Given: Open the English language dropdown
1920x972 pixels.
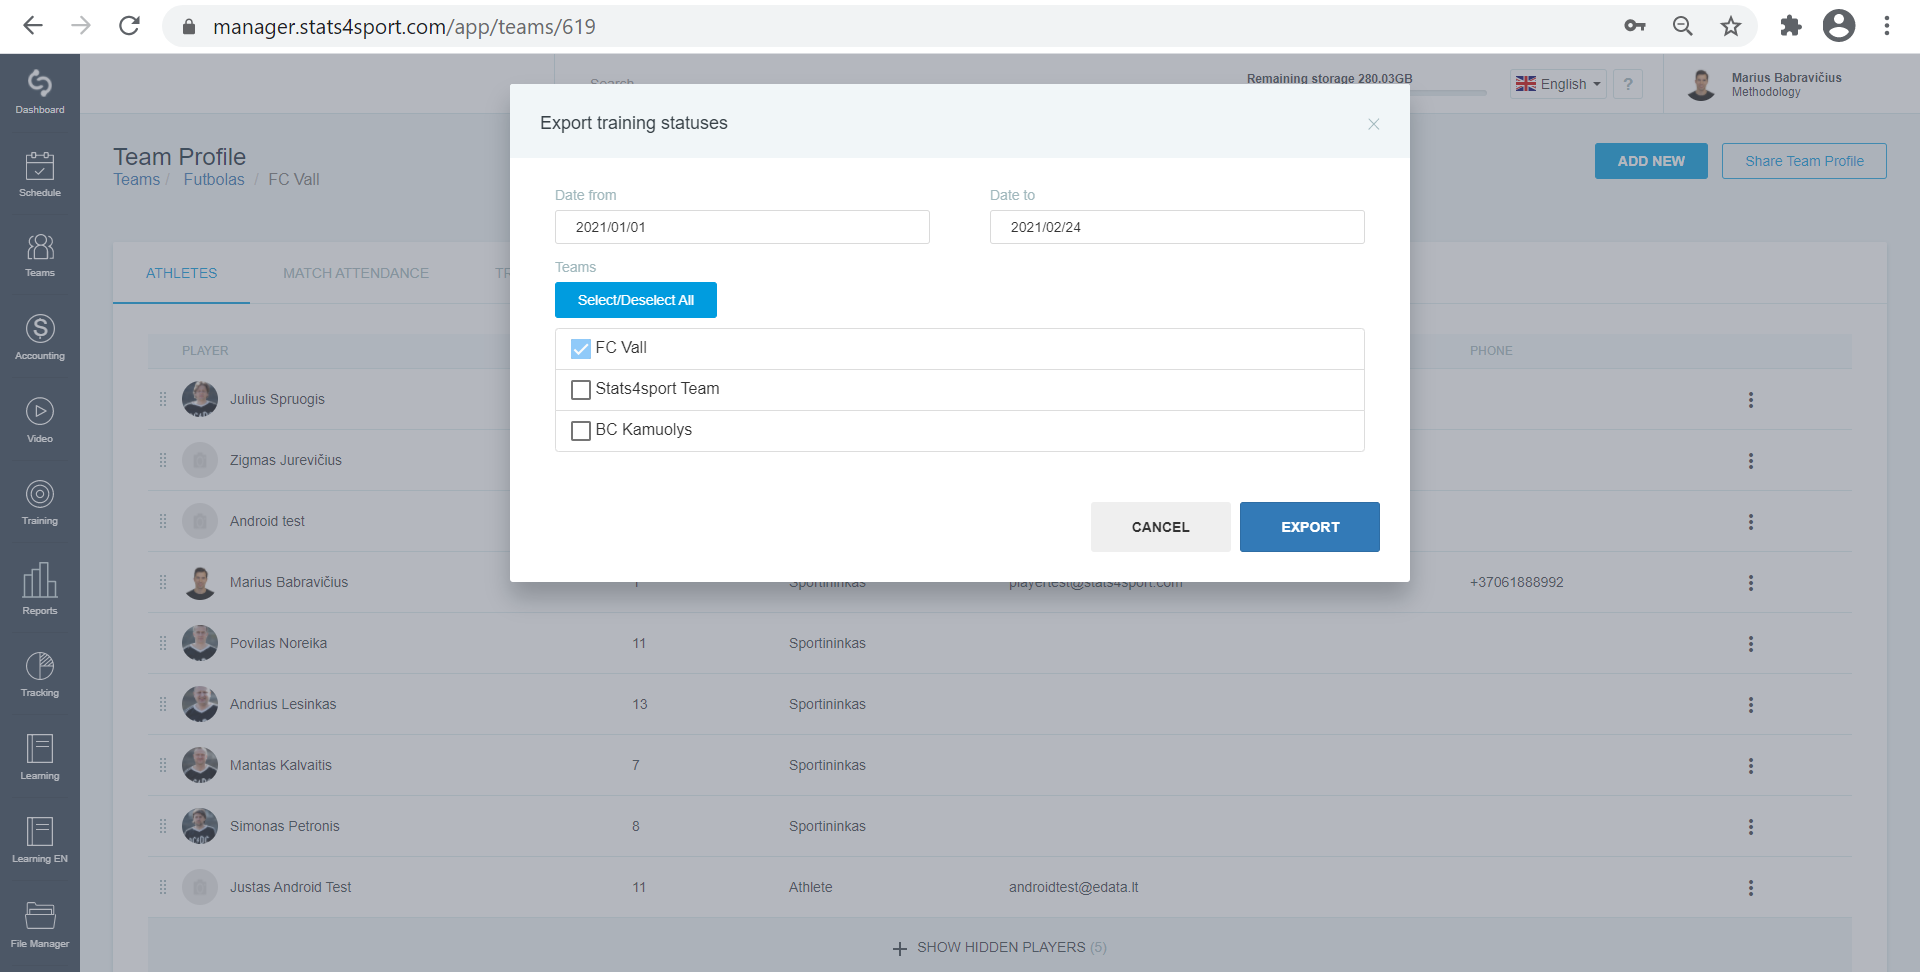Looking at the screenshot, I should pos(1558,84).
